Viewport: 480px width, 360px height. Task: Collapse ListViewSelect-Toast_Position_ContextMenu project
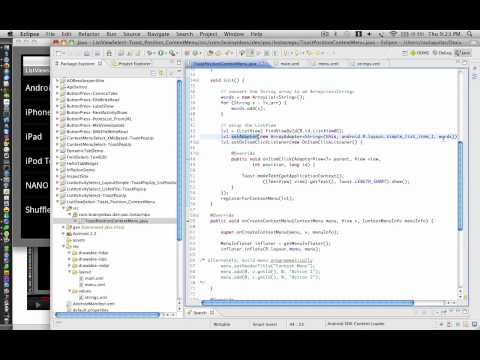coord(57,202)
